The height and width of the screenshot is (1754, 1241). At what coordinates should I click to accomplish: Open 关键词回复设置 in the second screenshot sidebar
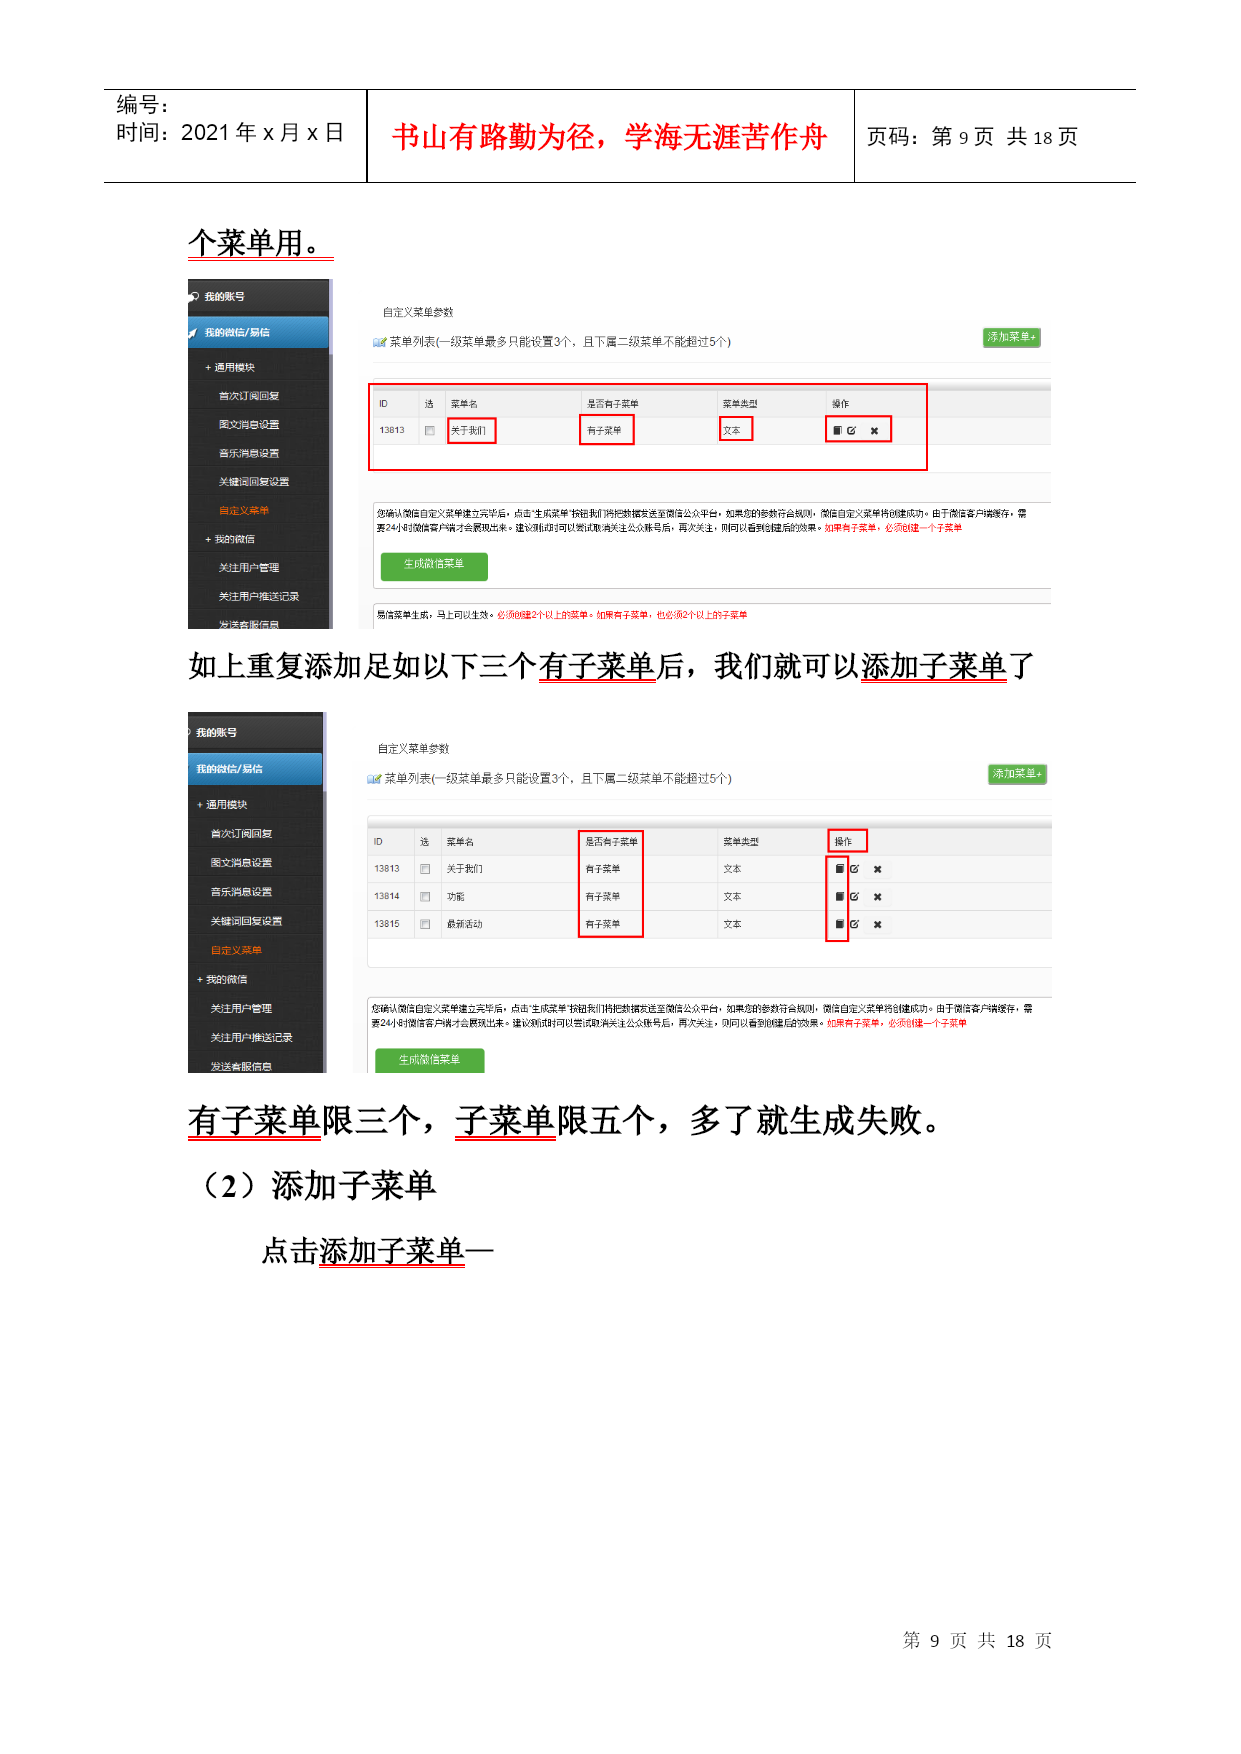[246, 921]
